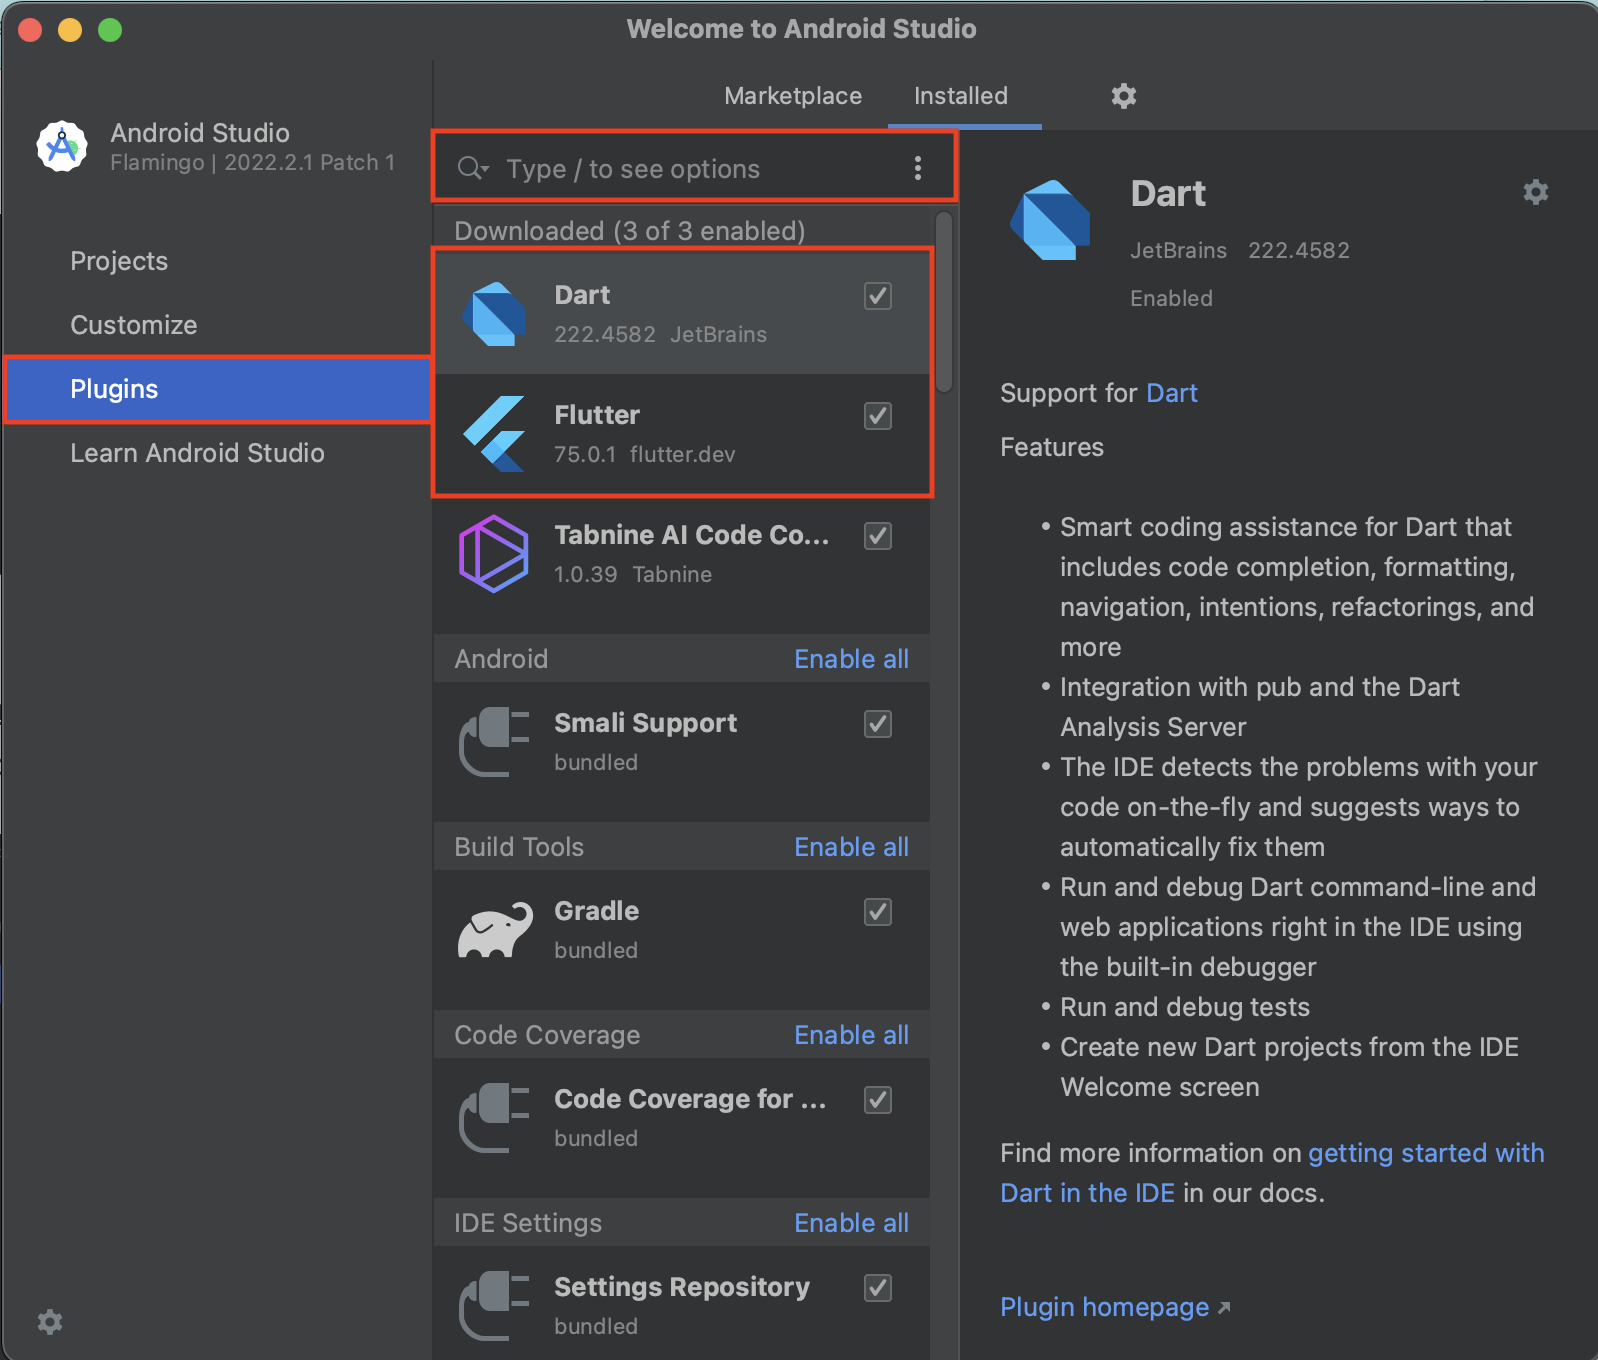Select the Installed tab
The width and height of the screenshot is (1598, 1360).
pyautogui.click(x=961, y=96)
